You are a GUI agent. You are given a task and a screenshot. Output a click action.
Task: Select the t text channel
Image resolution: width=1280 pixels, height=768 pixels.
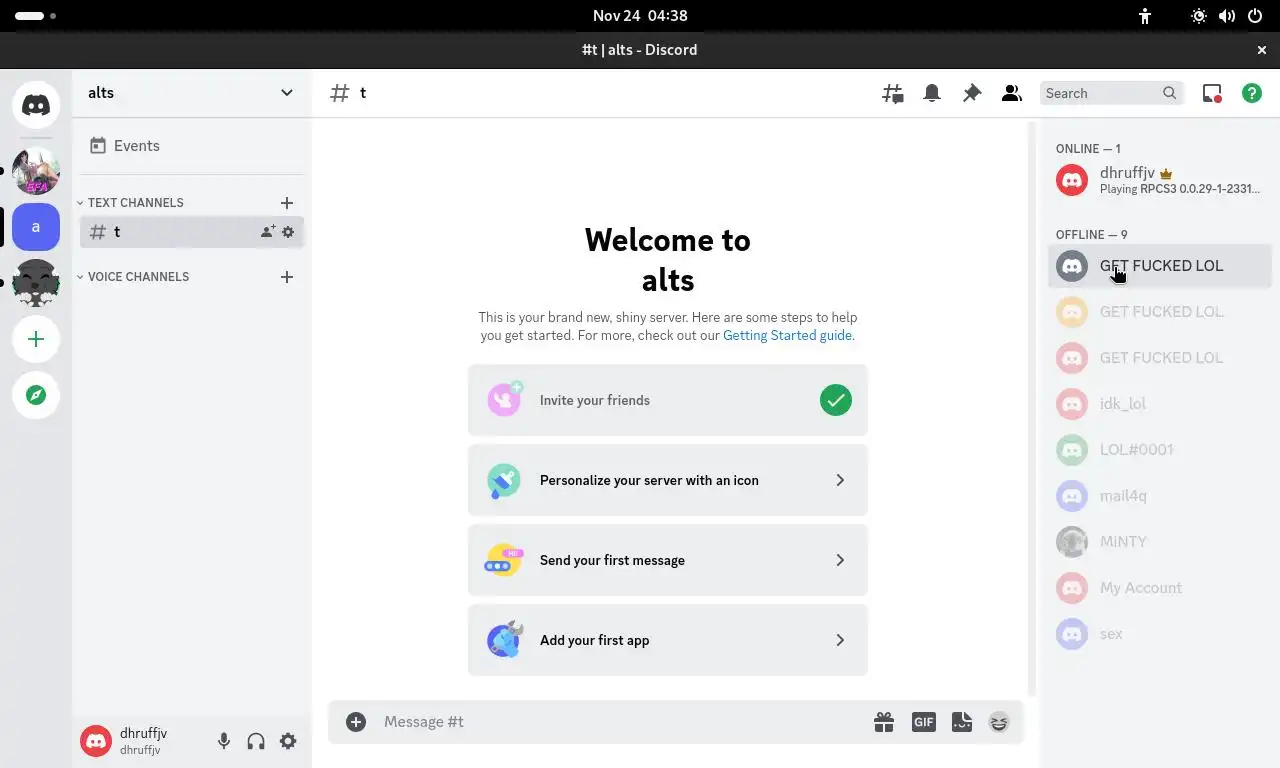pos(192,231)
